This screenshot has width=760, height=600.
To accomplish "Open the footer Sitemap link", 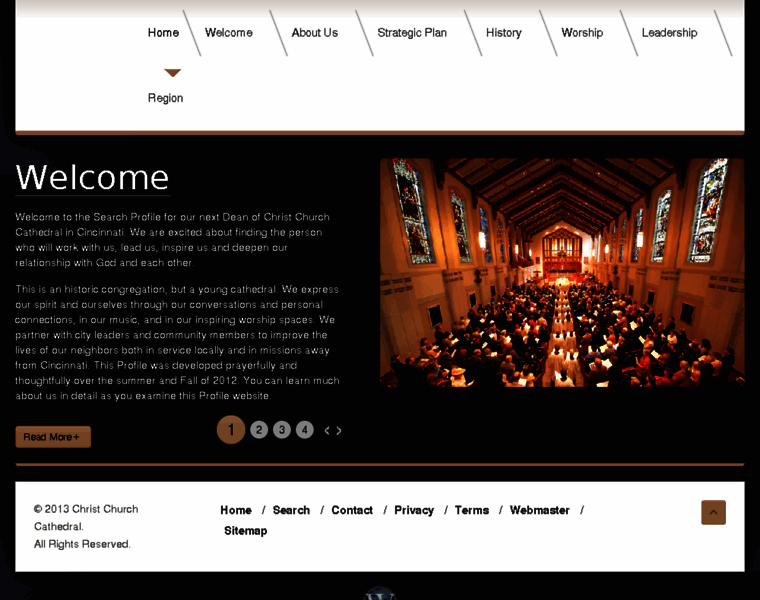I will click(x=245, y=531).
